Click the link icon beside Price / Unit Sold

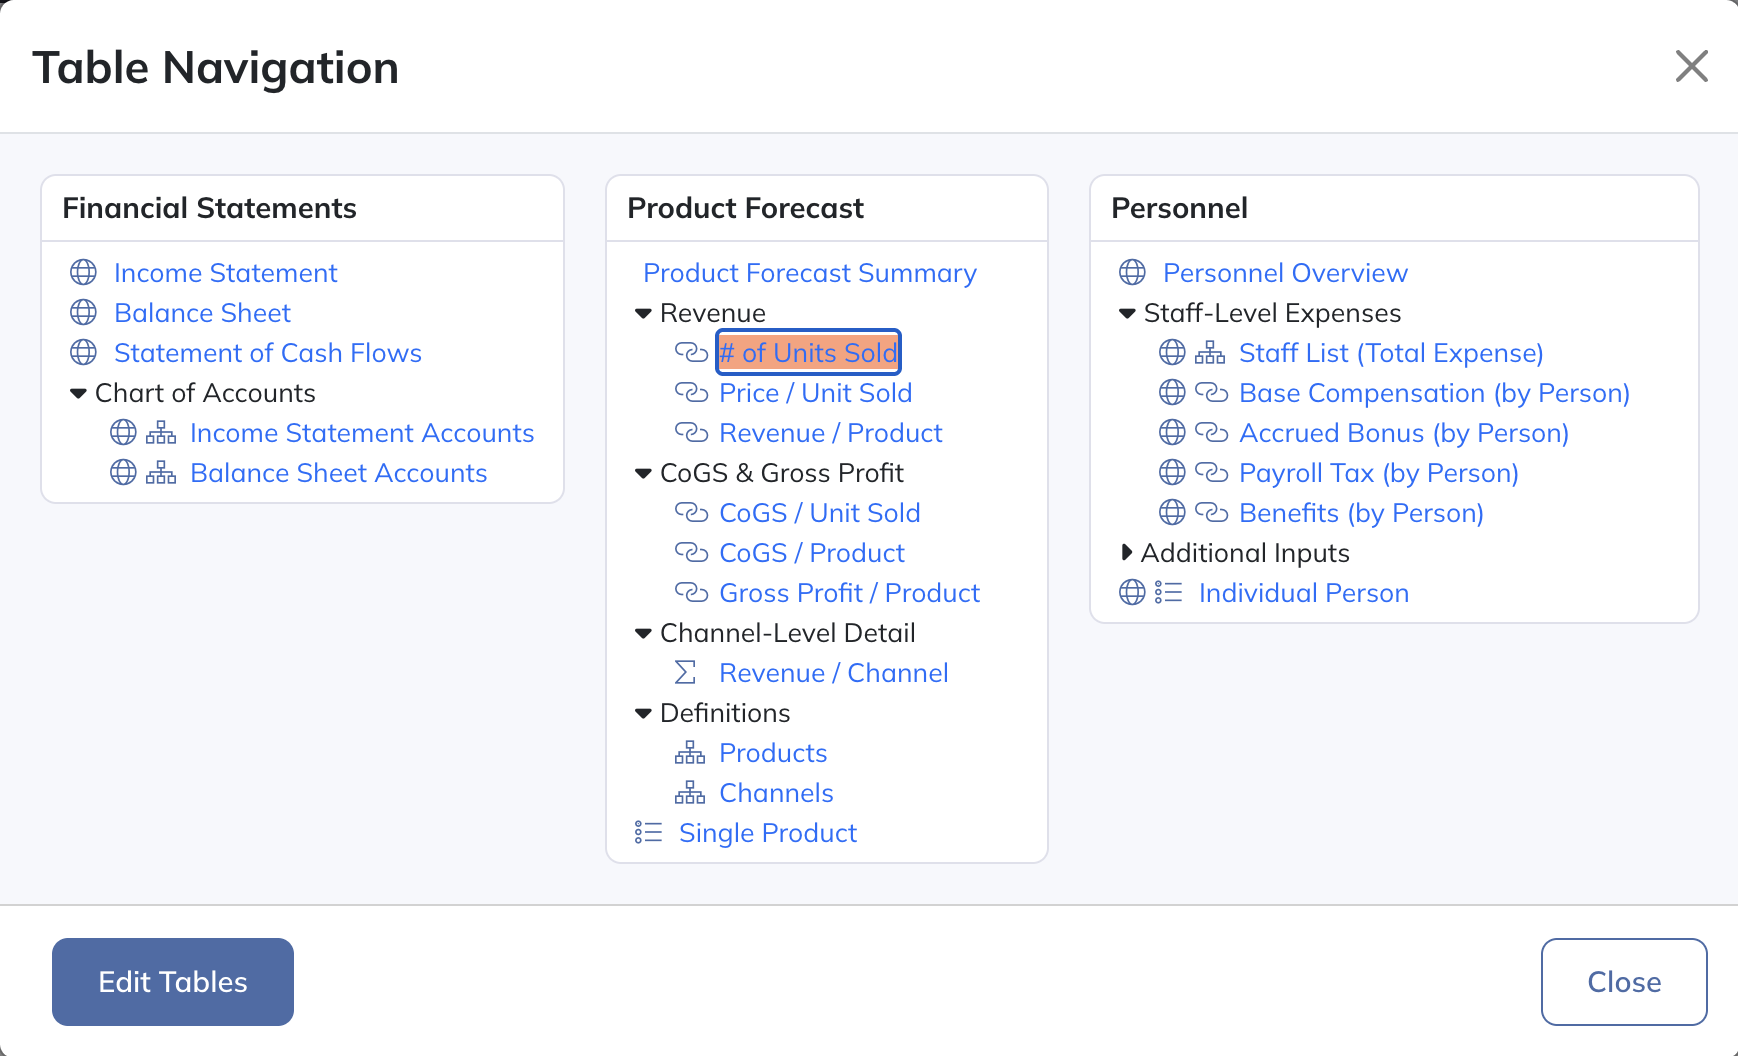[691, 393]
